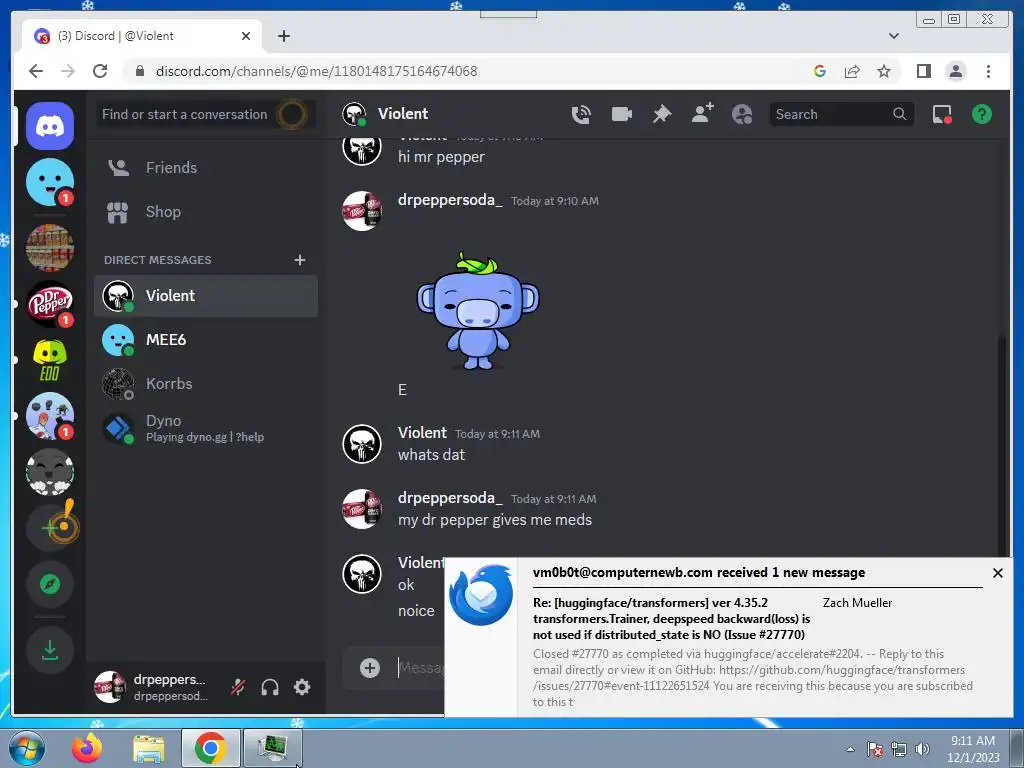Image resolution: width=1024 pixels, height=768 pixels.
Task: Open Friends in the sidebar
Action: [x=206, y=168]
